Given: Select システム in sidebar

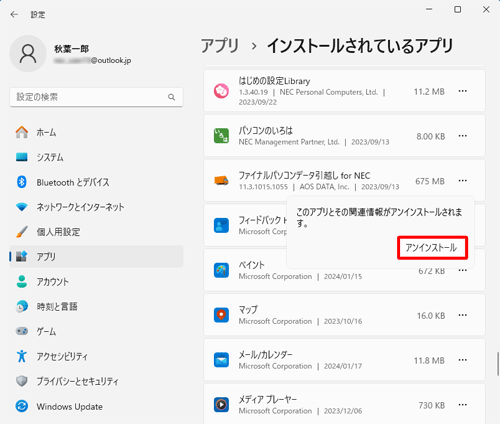Looking at the screenshot, I should coord(96,157).
